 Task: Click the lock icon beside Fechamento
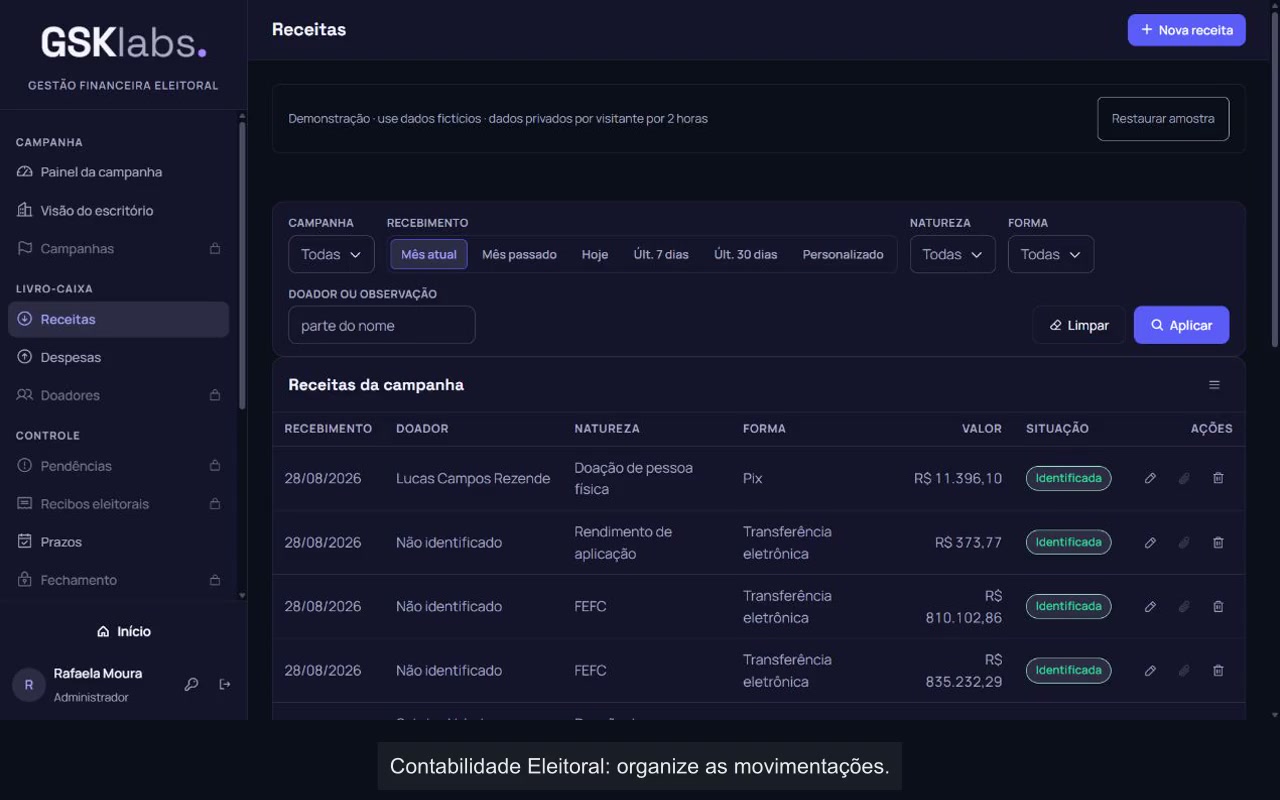point(215,579)
